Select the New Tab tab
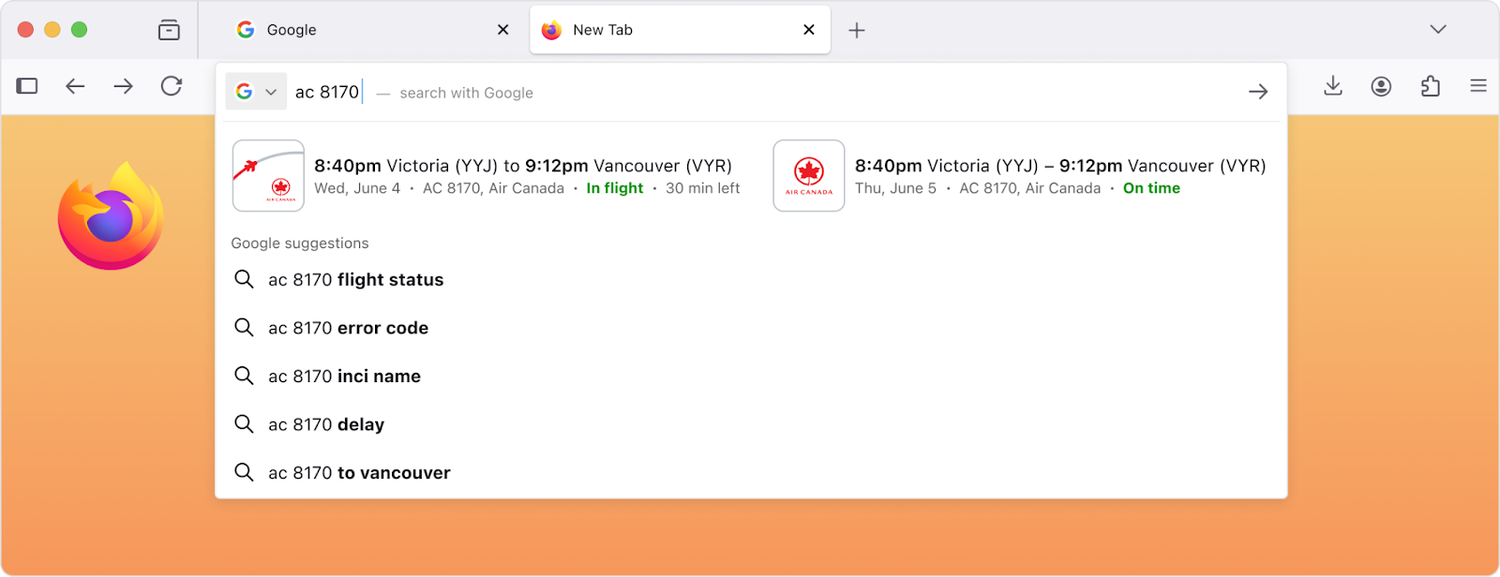Screen dimensions: 1500x577 680,30
